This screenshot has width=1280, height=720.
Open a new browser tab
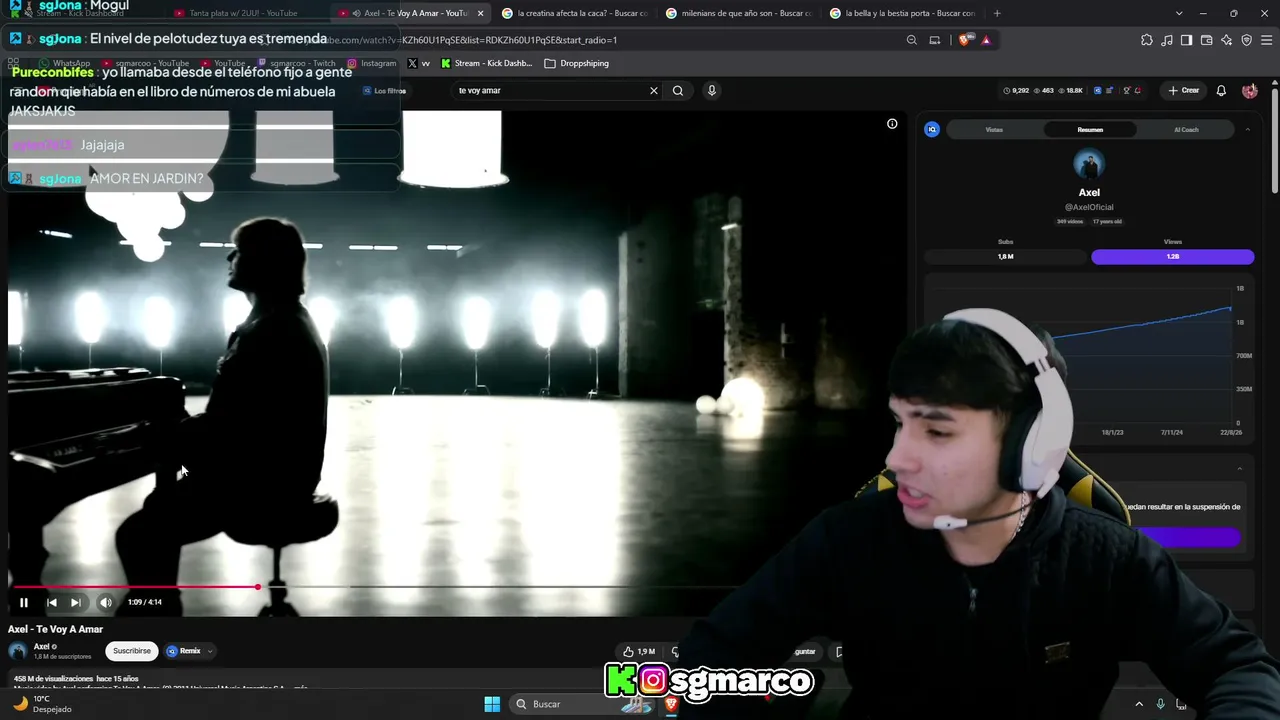[x=997, y=13]
